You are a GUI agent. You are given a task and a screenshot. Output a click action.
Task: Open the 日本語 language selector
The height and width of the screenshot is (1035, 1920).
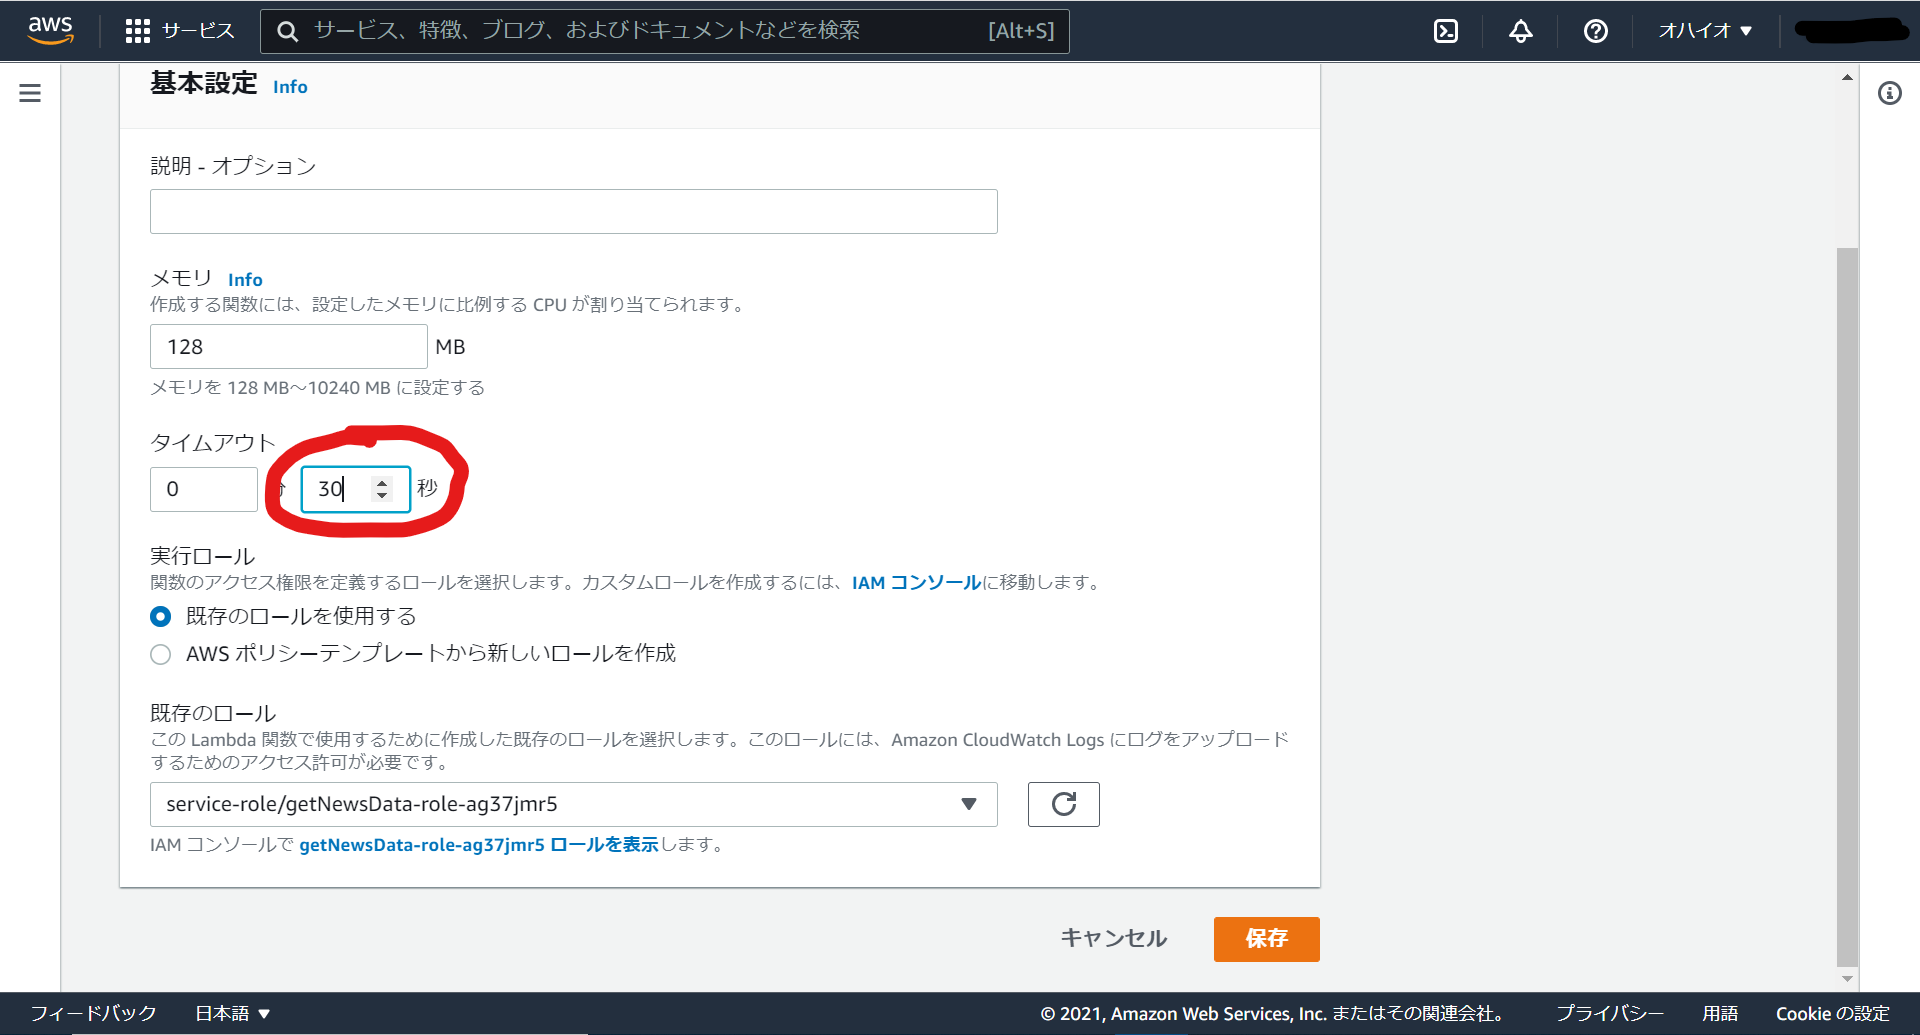[232, 1013]
